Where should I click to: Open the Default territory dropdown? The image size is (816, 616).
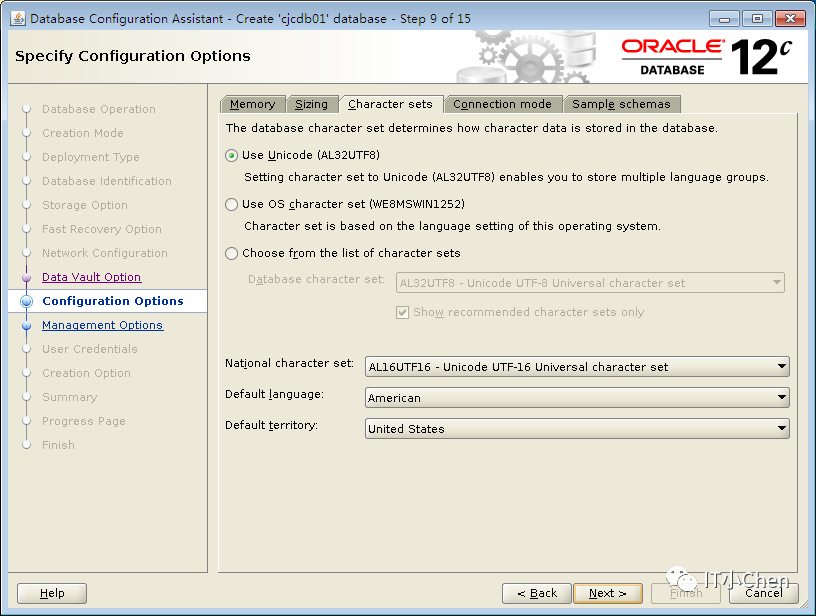(x=577, y=429)
